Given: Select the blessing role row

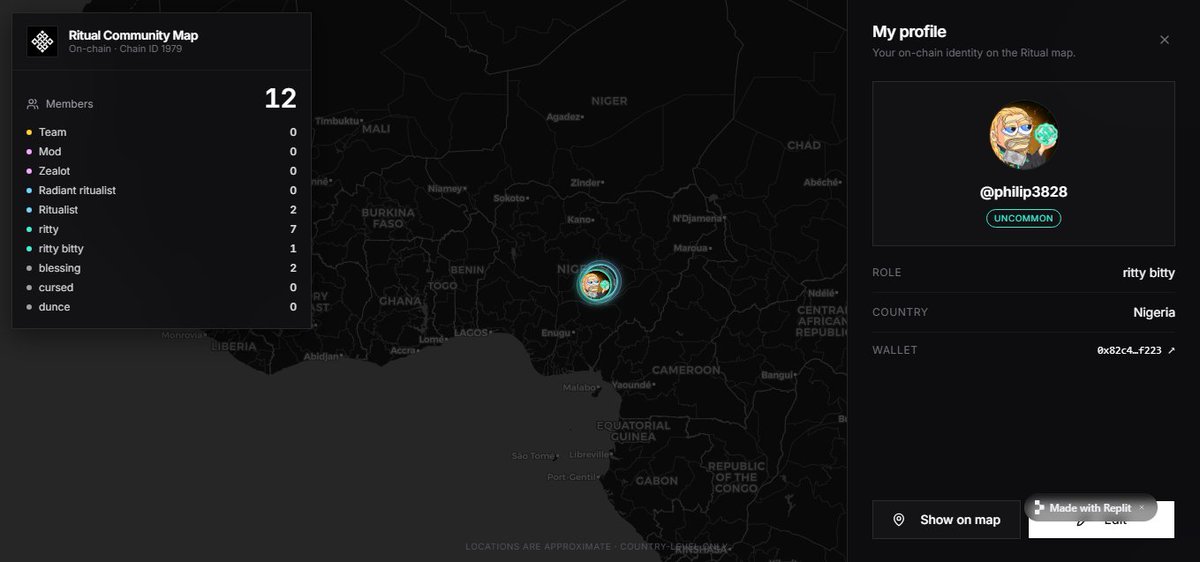Looking at the screenshot, I should point(162,268).
